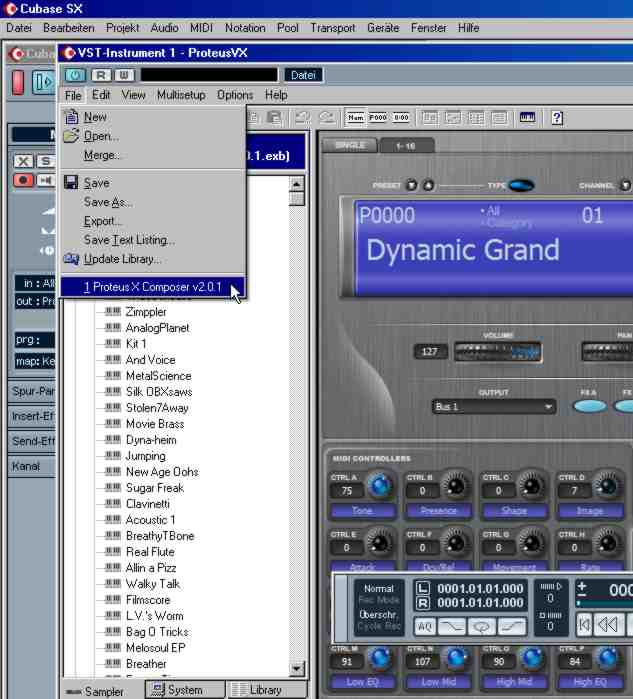Select Export... from the File menu

tap(153, 221)
